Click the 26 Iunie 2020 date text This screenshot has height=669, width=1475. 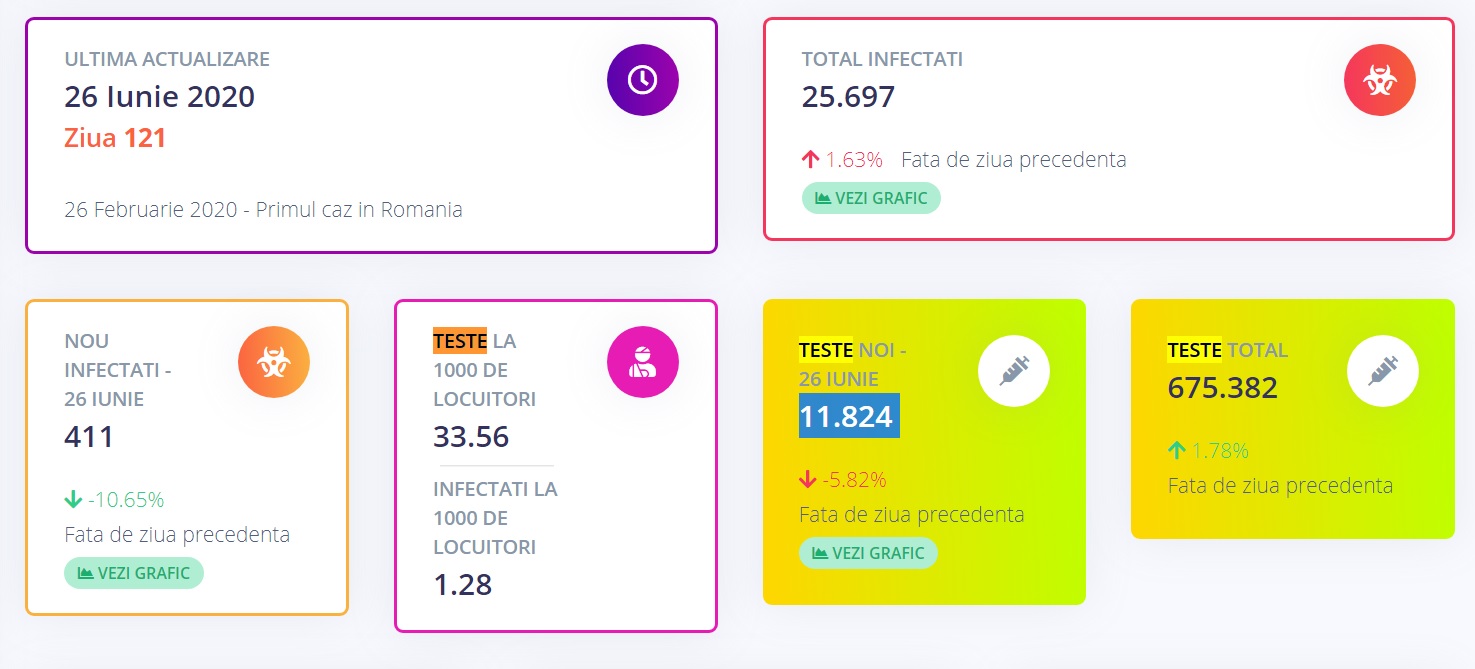[160, 97]
